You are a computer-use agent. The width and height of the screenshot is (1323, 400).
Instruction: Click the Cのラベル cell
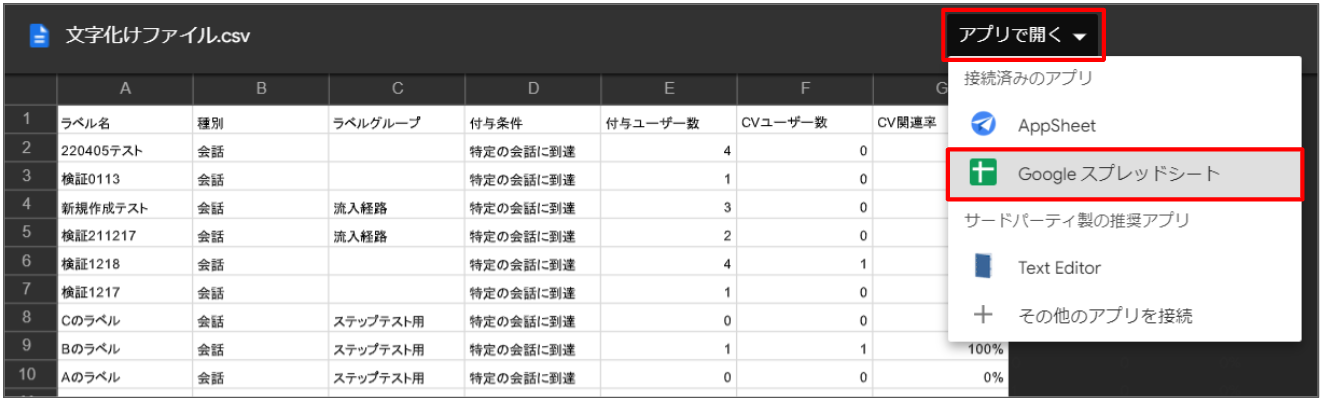coord(91,321)
